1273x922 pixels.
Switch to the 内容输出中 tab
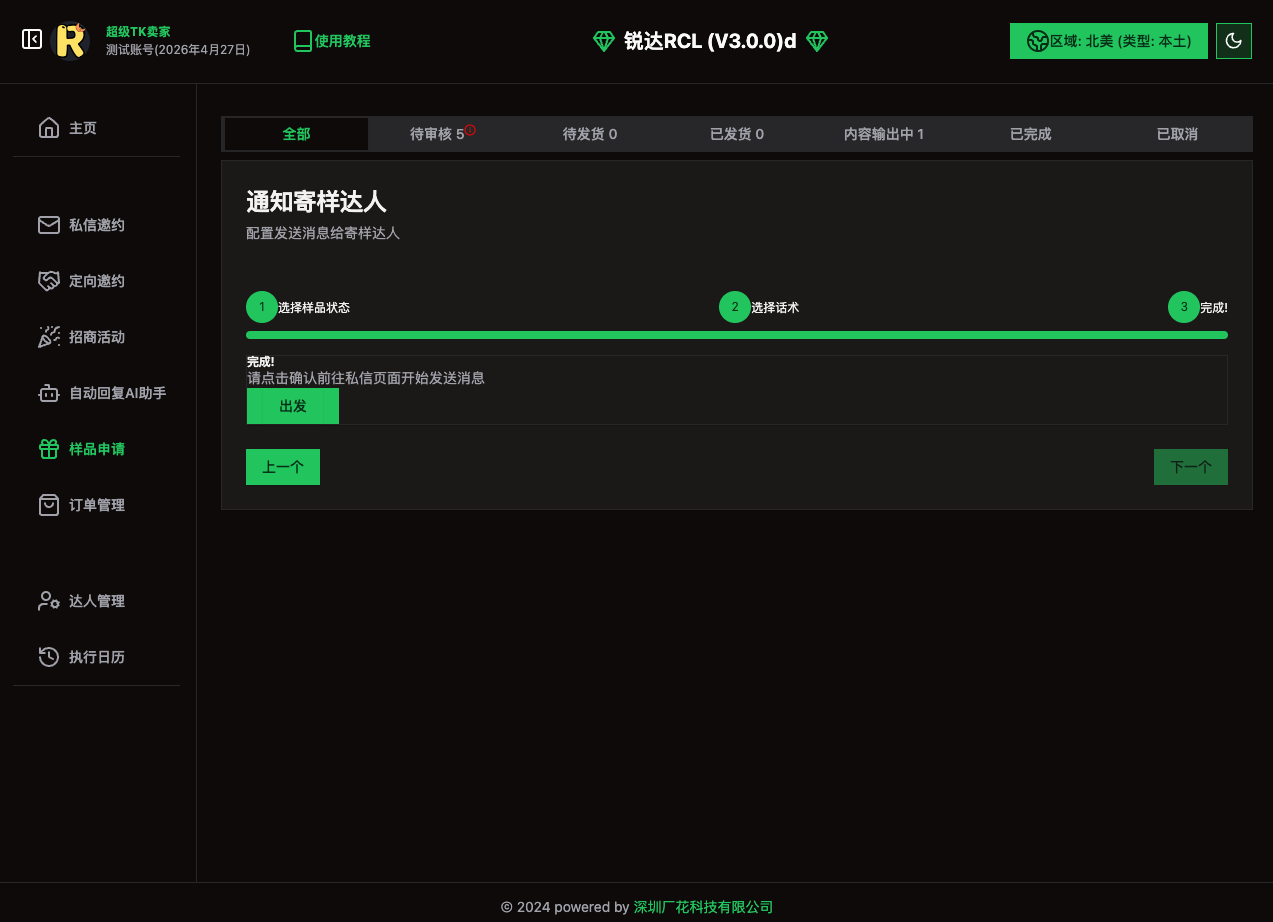tap(883, 134)
